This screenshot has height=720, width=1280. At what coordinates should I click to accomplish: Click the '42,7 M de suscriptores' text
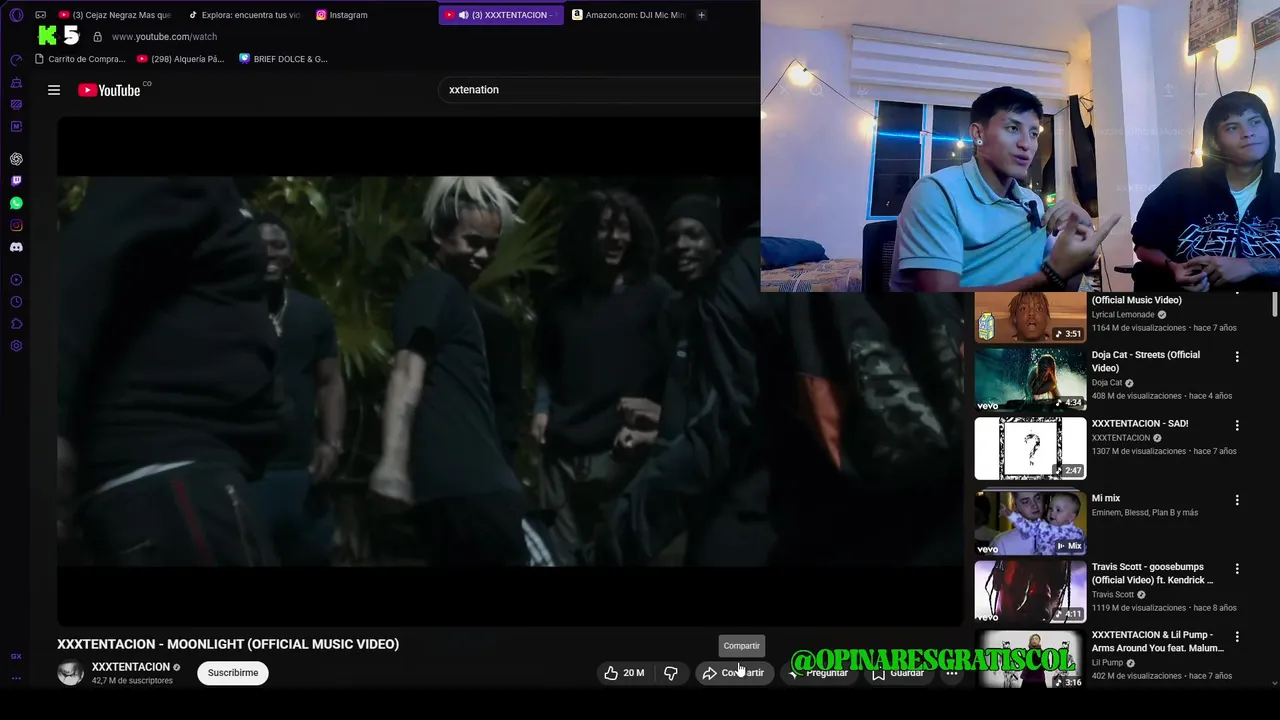tap(132, 681)
